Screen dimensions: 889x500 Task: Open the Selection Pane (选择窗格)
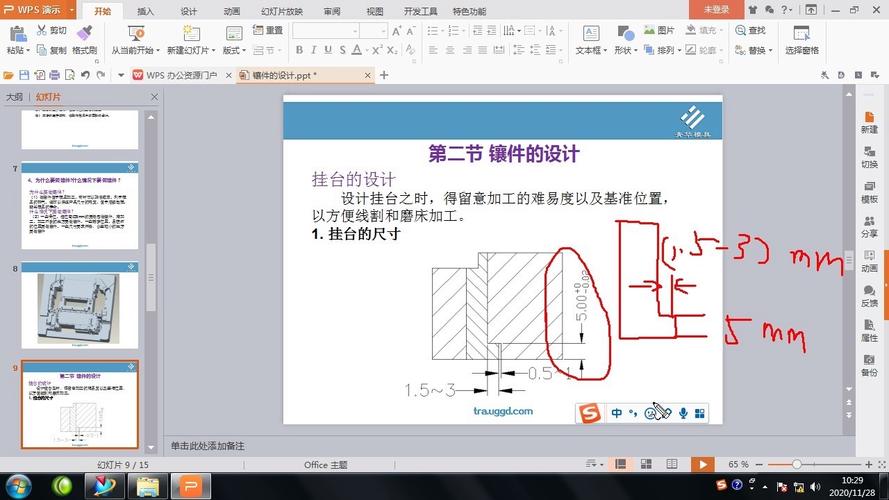coord(802,40)
